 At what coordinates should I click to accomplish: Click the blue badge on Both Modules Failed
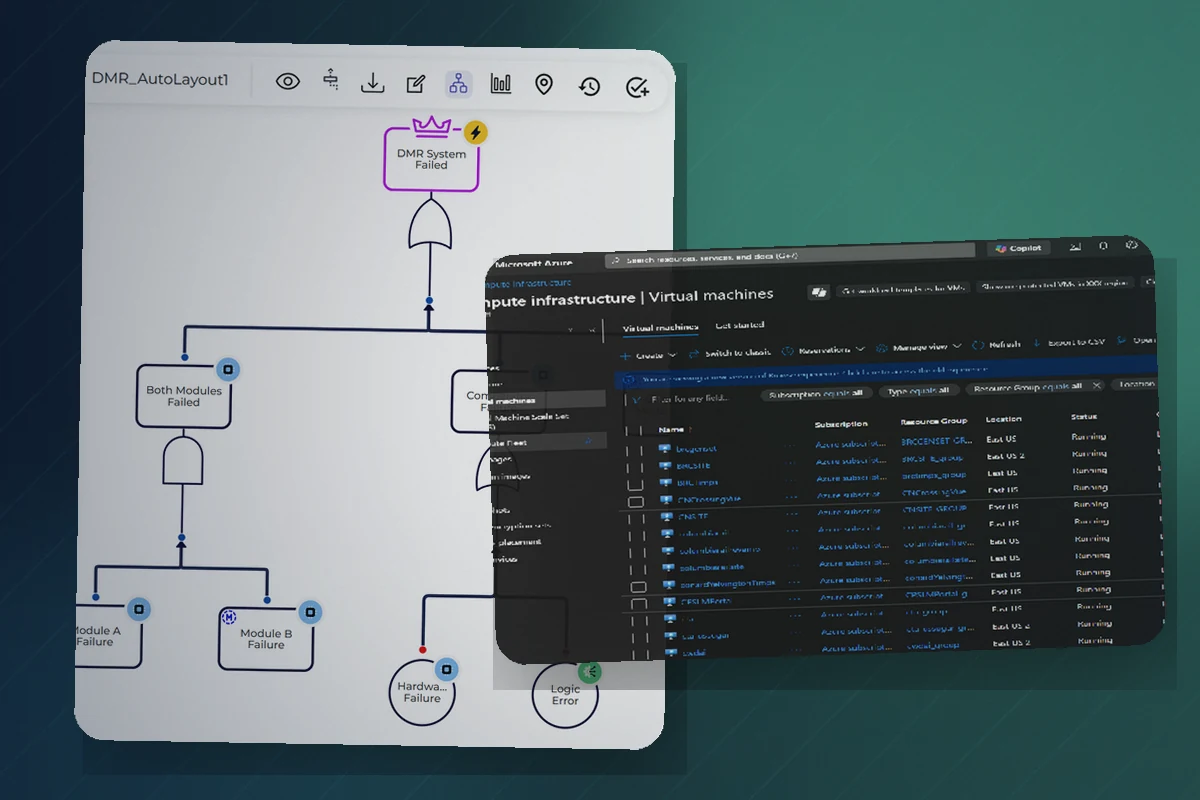click(x=228, y=369)
